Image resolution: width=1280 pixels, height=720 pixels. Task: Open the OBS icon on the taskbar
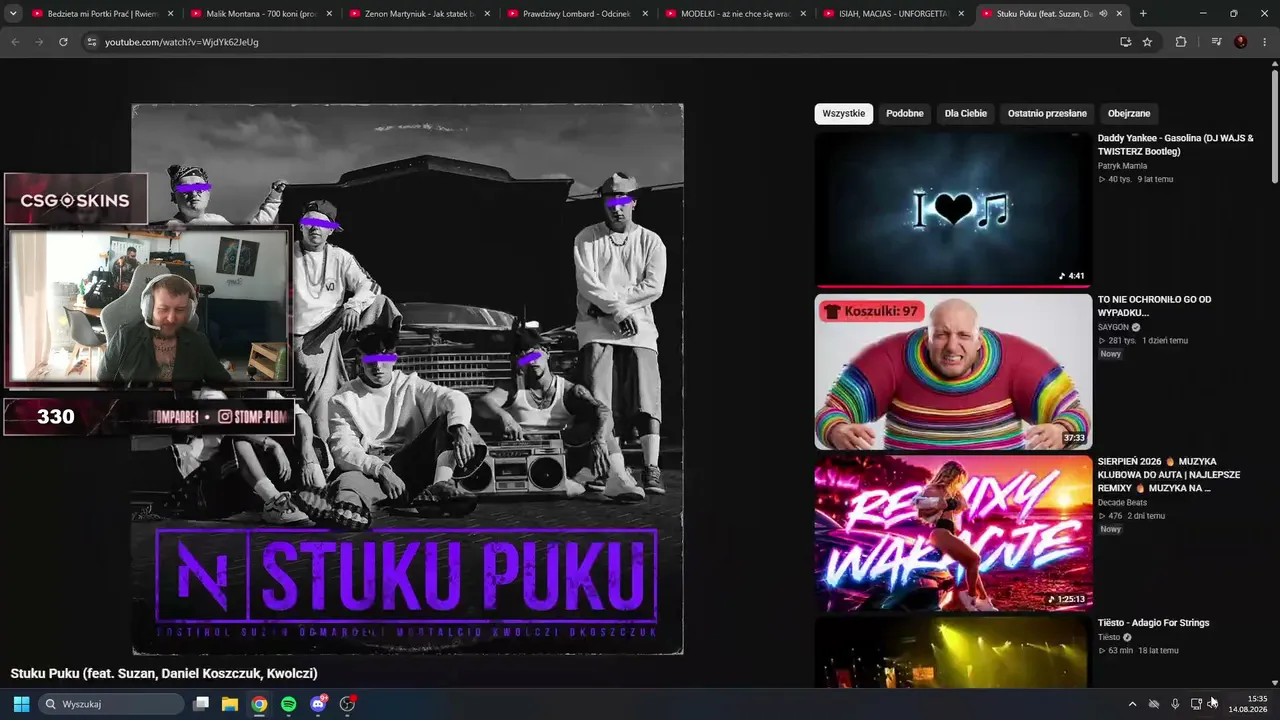pos(347,704)
